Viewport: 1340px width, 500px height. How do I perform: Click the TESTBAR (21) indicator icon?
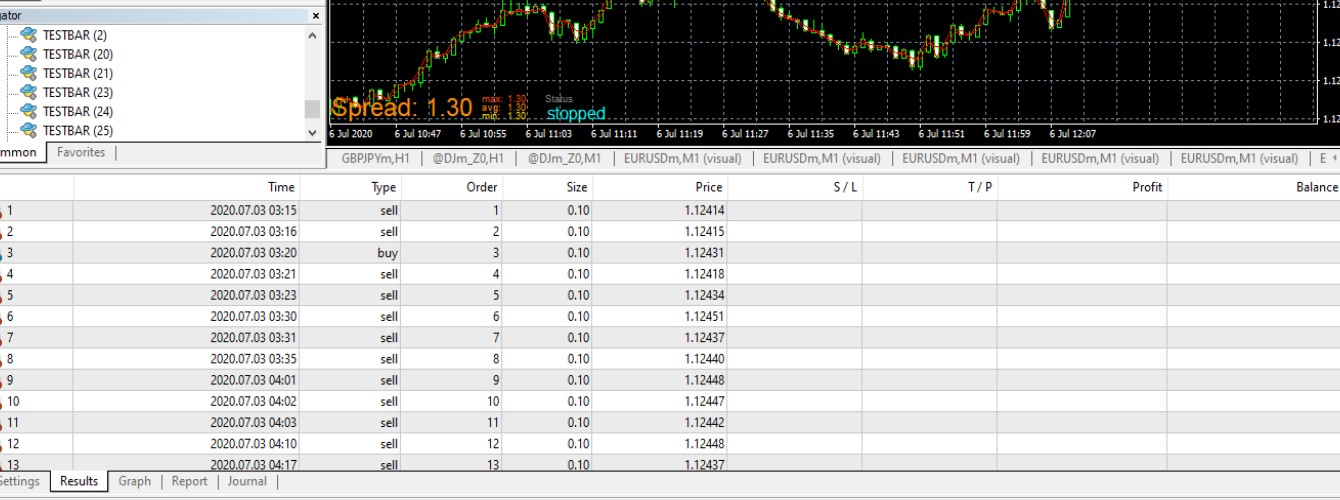pos(29,73)
